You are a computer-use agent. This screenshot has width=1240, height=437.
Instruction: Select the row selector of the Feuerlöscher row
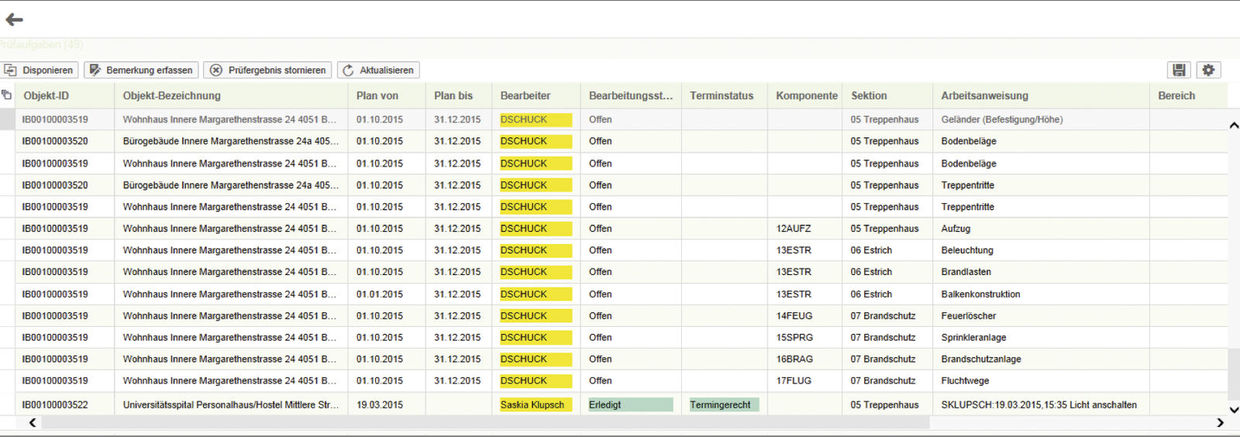(x=7, y=316)
